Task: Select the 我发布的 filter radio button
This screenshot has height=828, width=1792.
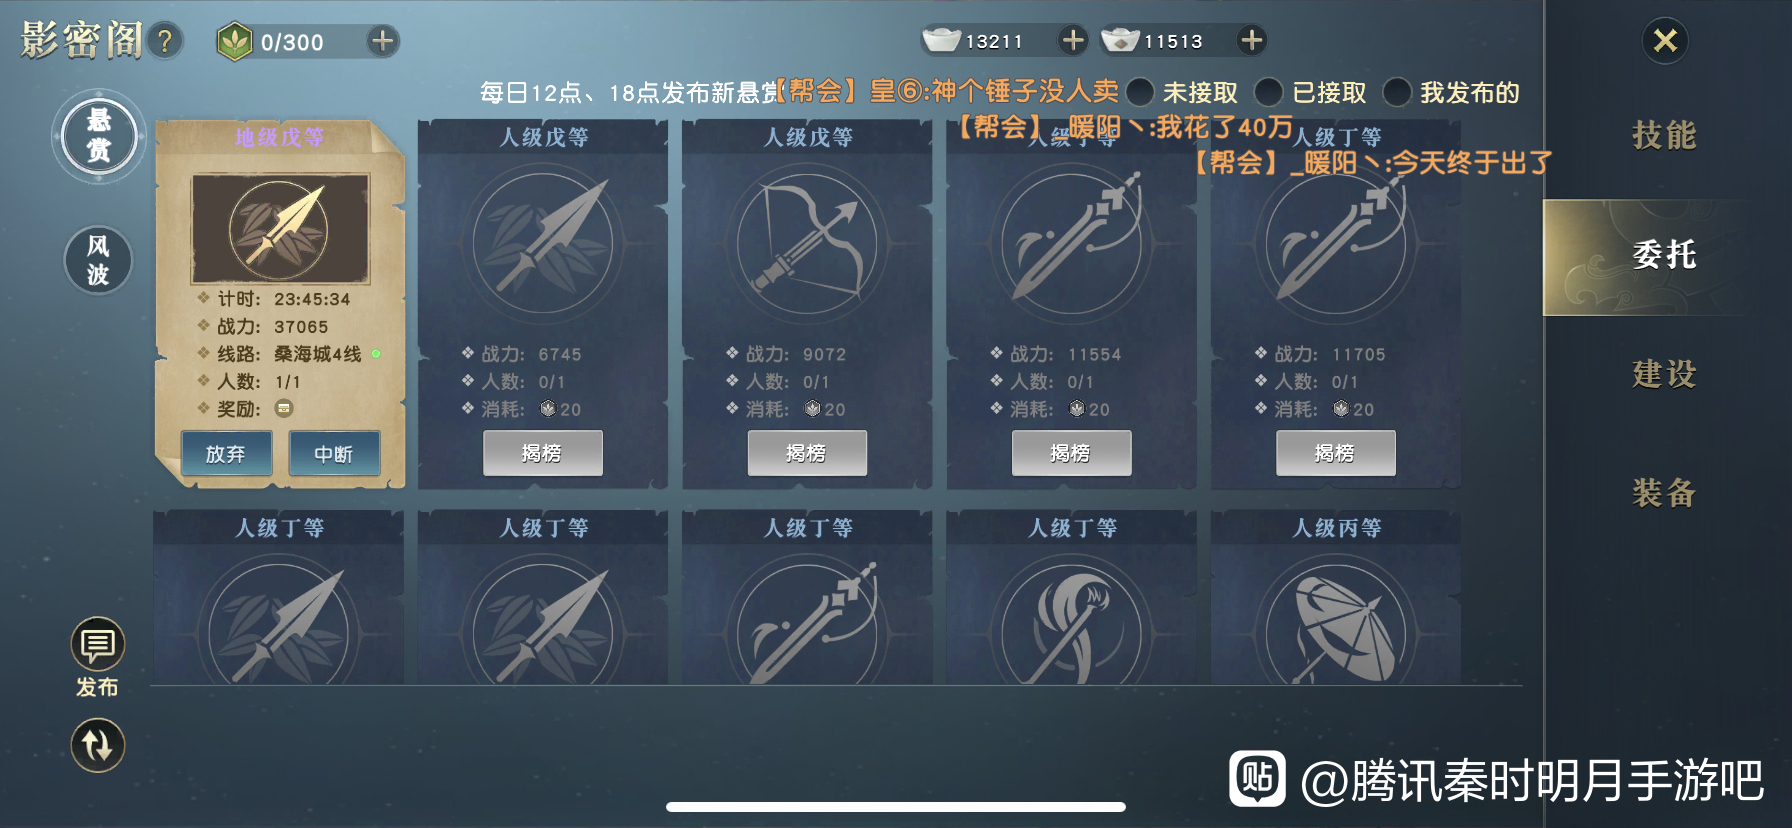Action: (1397, 92)
